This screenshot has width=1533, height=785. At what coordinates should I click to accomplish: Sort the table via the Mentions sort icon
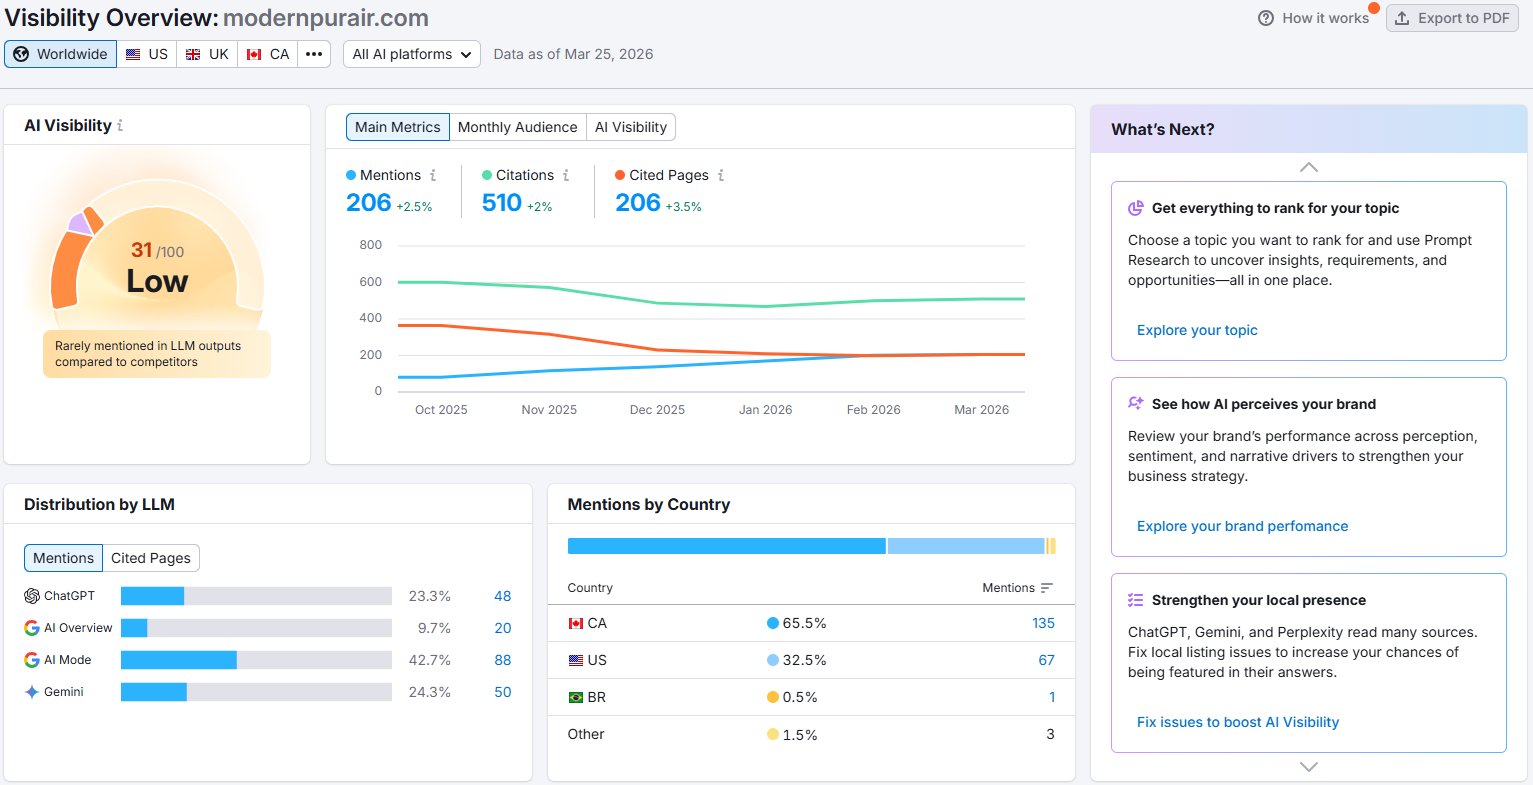(x=1047, y=588)
